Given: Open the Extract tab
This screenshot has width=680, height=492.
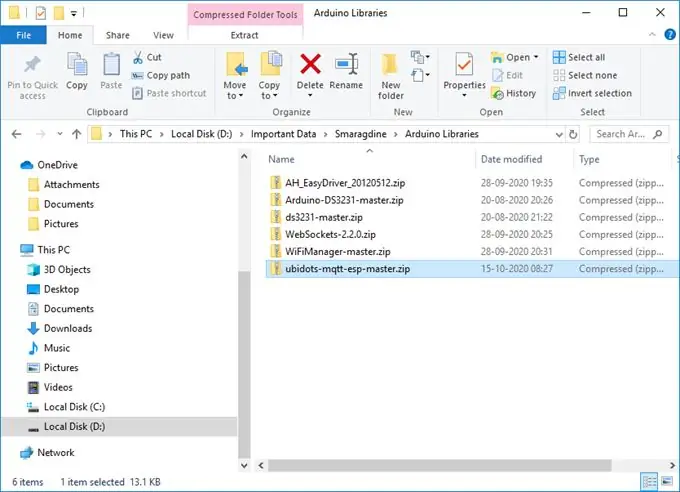Looking at the screenshot, I should click(245, 35).
